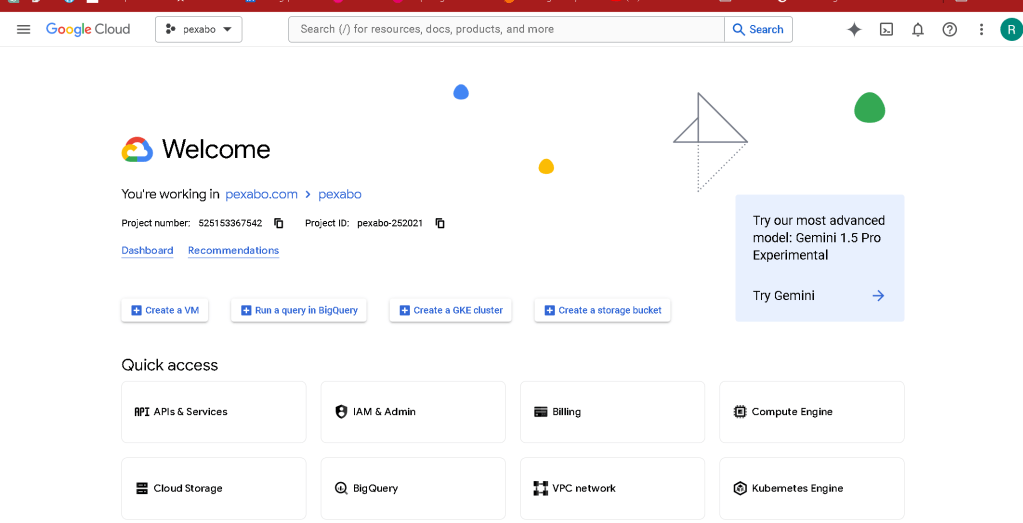Click Create a VM button

165,310
